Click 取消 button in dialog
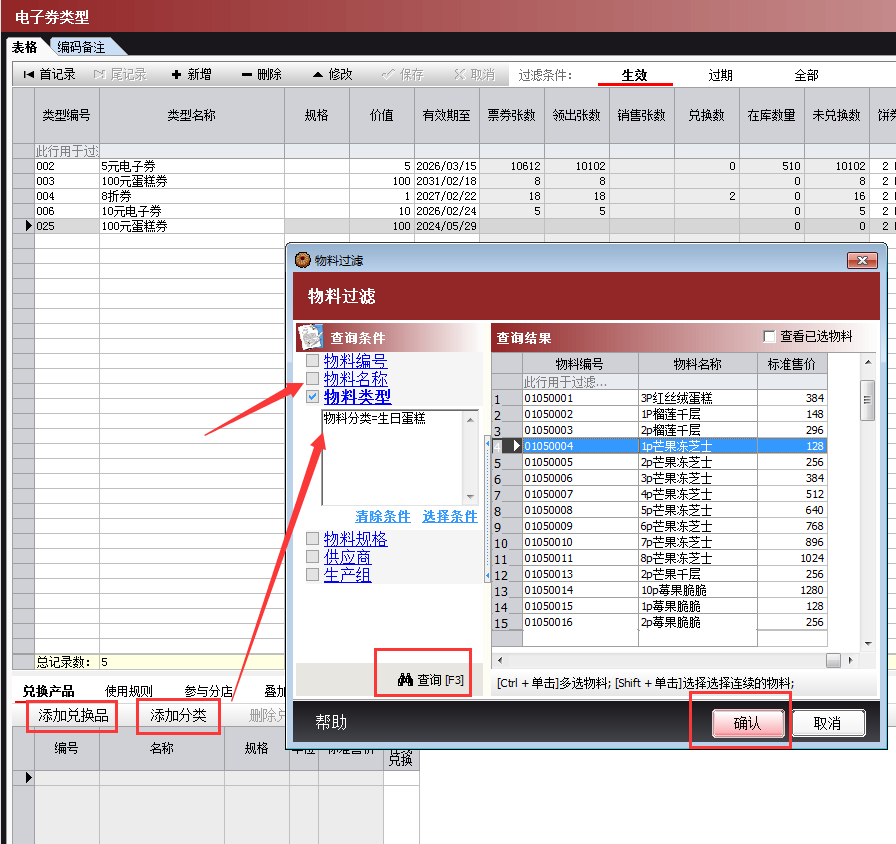Viewport: 896px width, 844px height. coord(828,723)
